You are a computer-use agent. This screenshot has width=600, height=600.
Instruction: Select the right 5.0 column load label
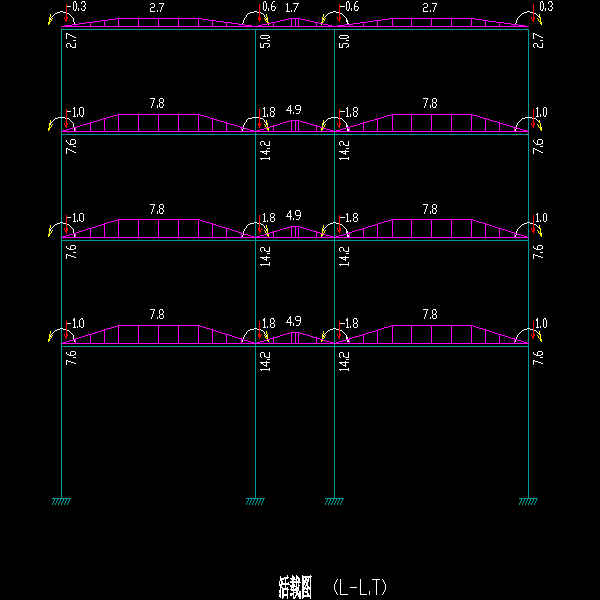point(344,43)
